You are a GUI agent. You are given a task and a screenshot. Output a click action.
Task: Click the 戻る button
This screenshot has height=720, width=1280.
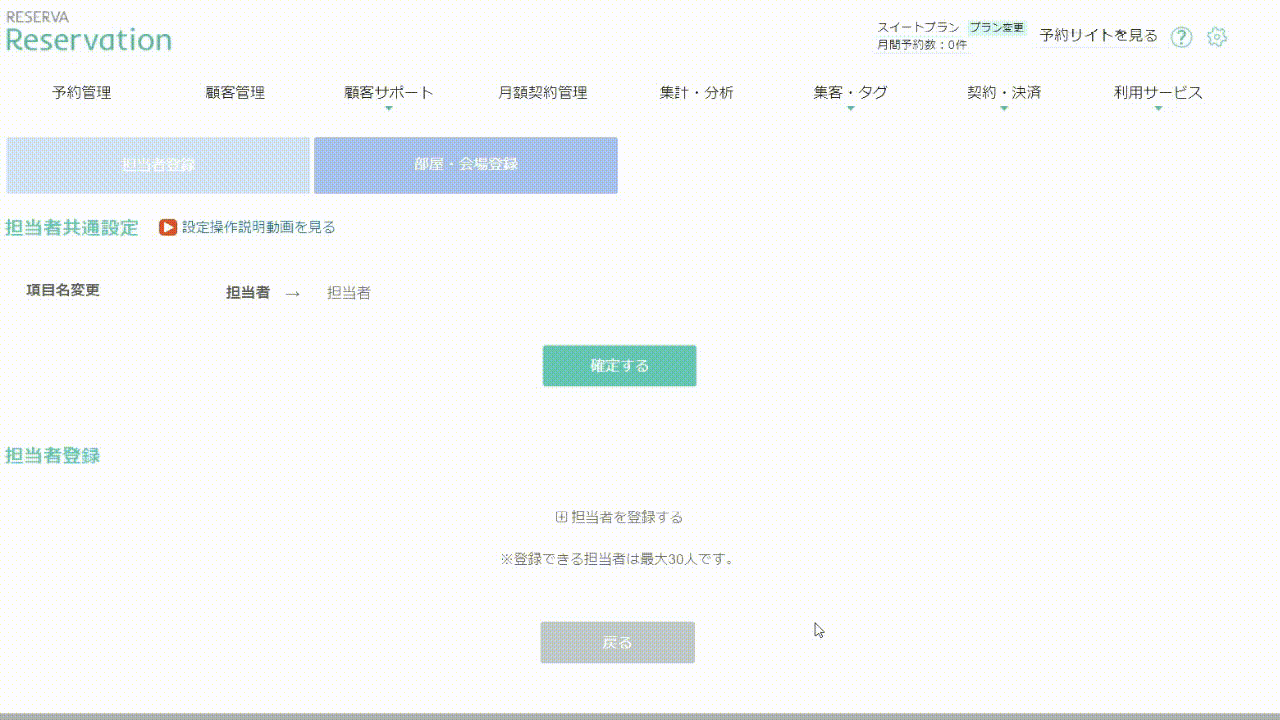(x=618, y=642)
